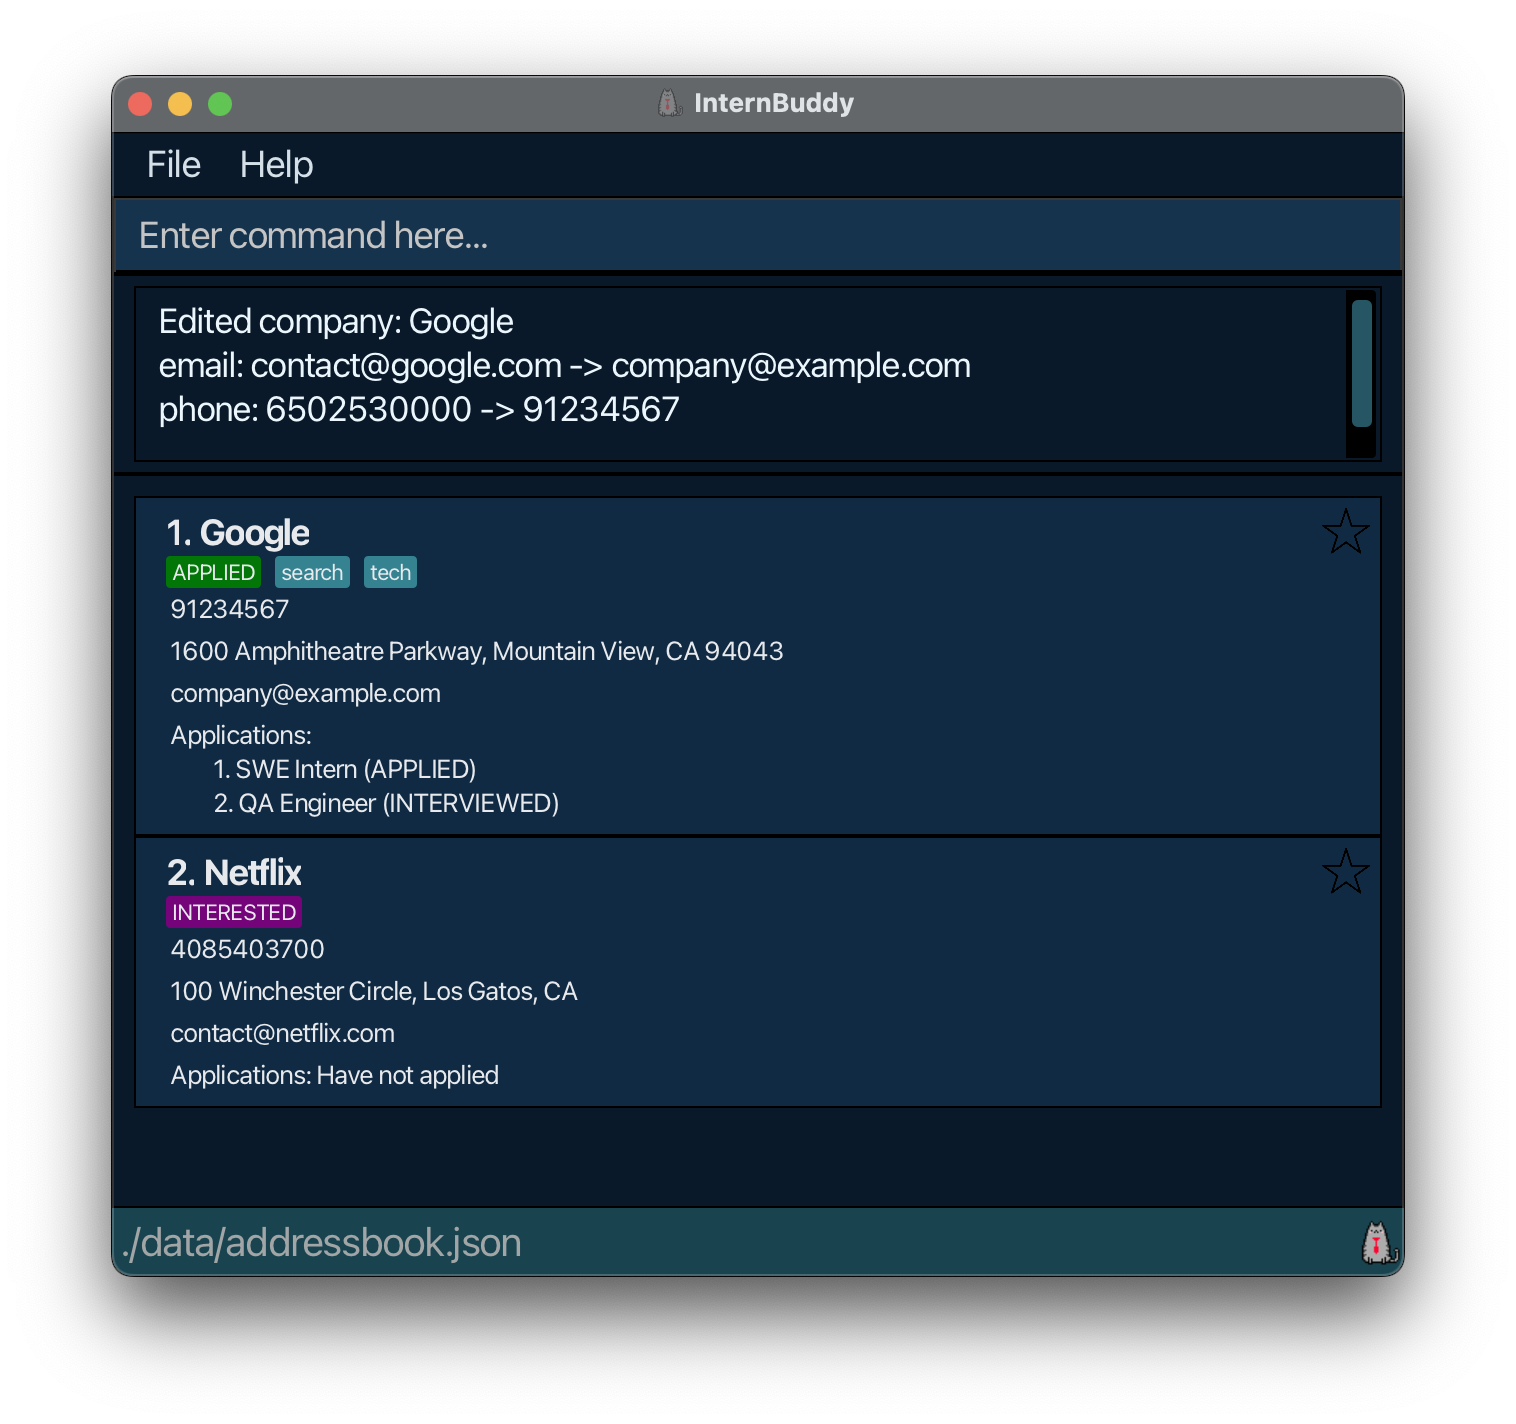Click company@example.com in the Google card
Viewport: 1516px width, 1424px height.
305,693
